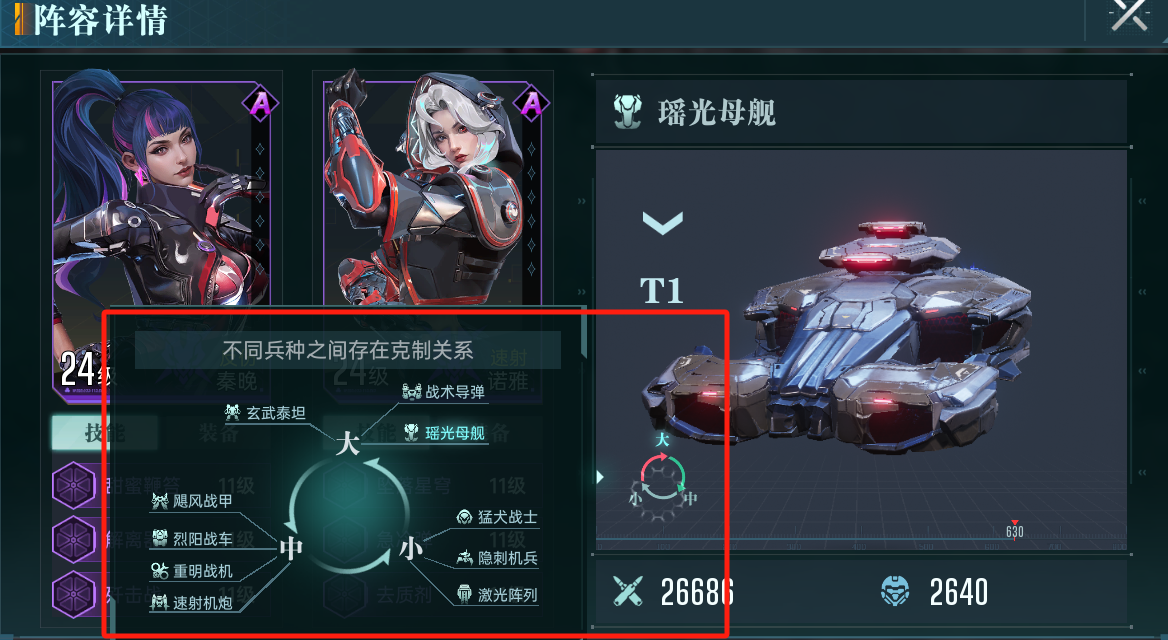This screenshot has height=640, width=1168.
Task: Select 重明战机 unit entry
Action: pyautogui.click(x=192, y=571)
